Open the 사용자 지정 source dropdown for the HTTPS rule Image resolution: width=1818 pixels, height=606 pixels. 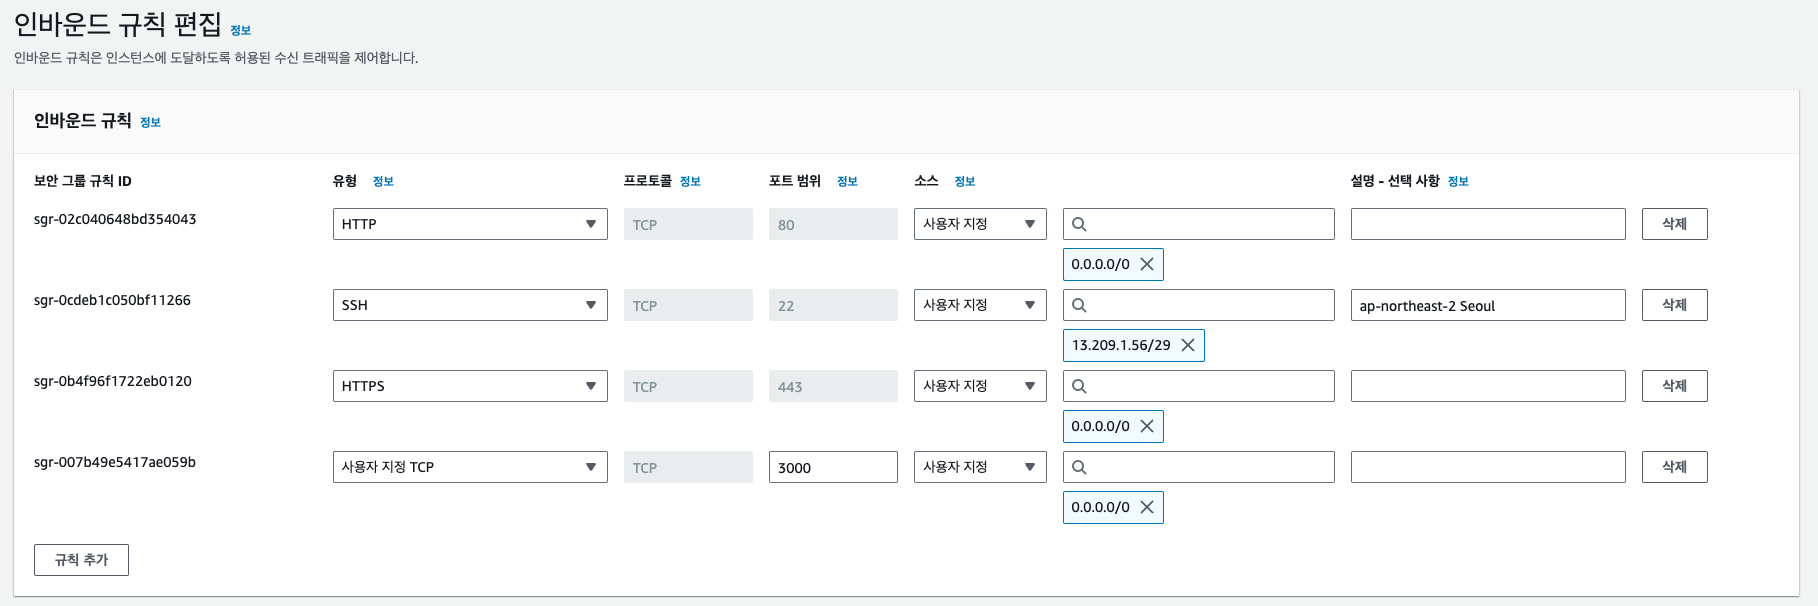[x=979, y=386]
